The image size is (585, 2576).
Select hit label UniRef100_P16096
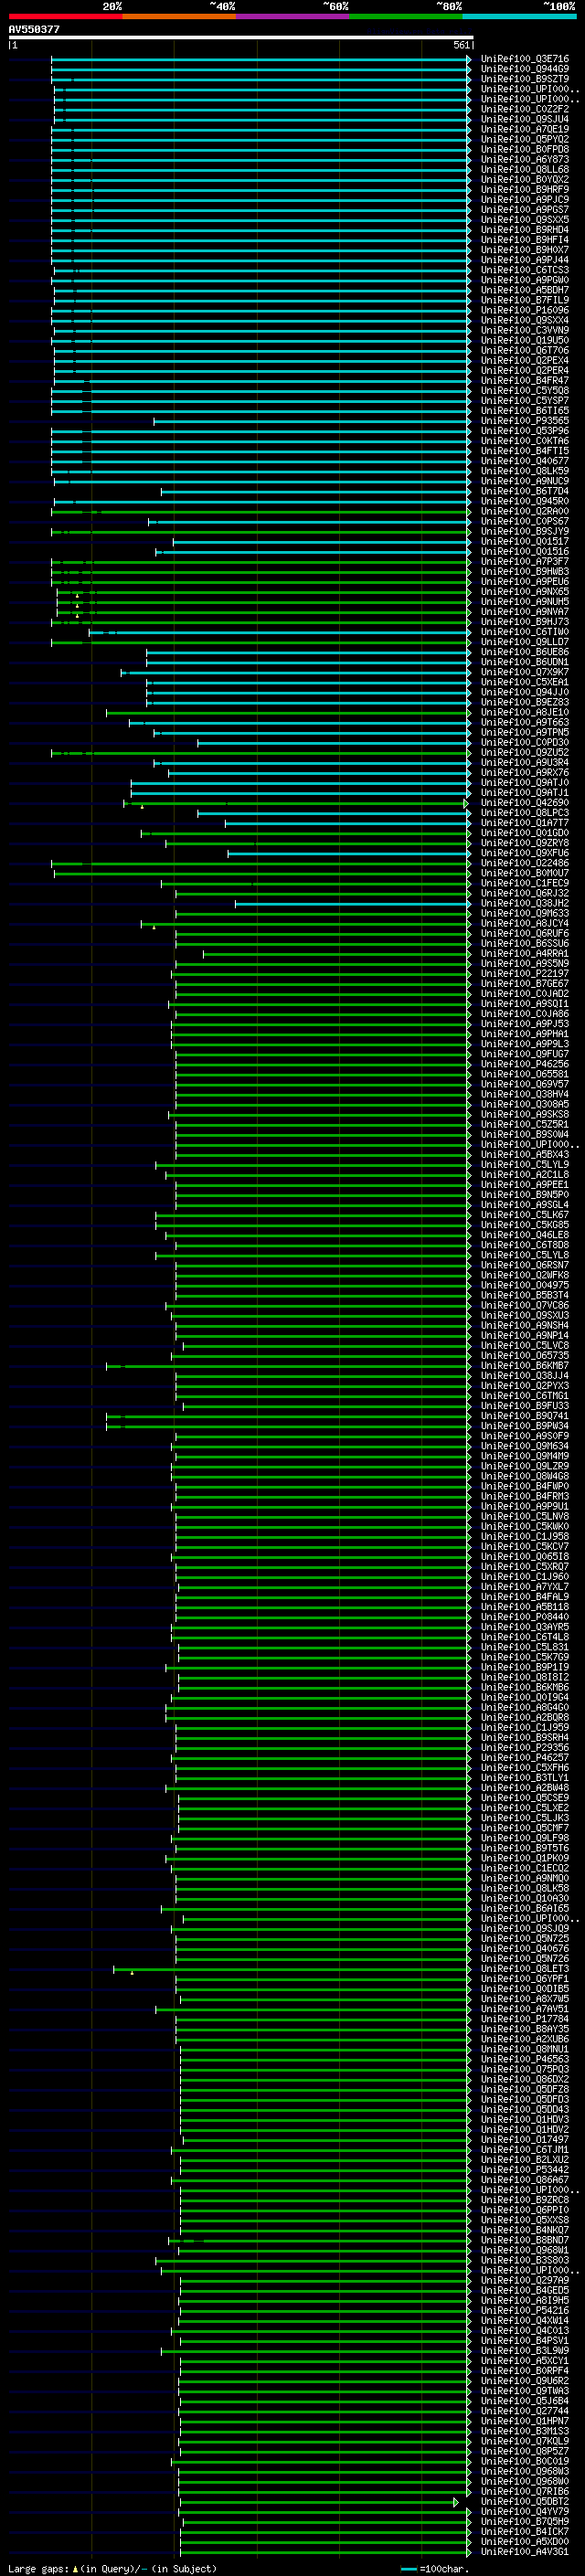pyautogui.click(x=525, y=310)
